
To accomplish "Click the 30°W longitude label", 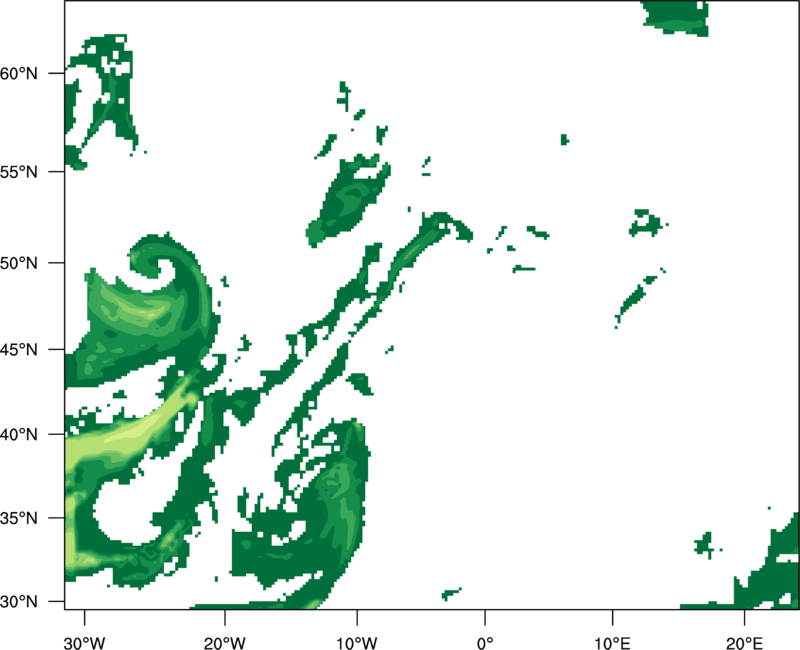I will [85, 643].
